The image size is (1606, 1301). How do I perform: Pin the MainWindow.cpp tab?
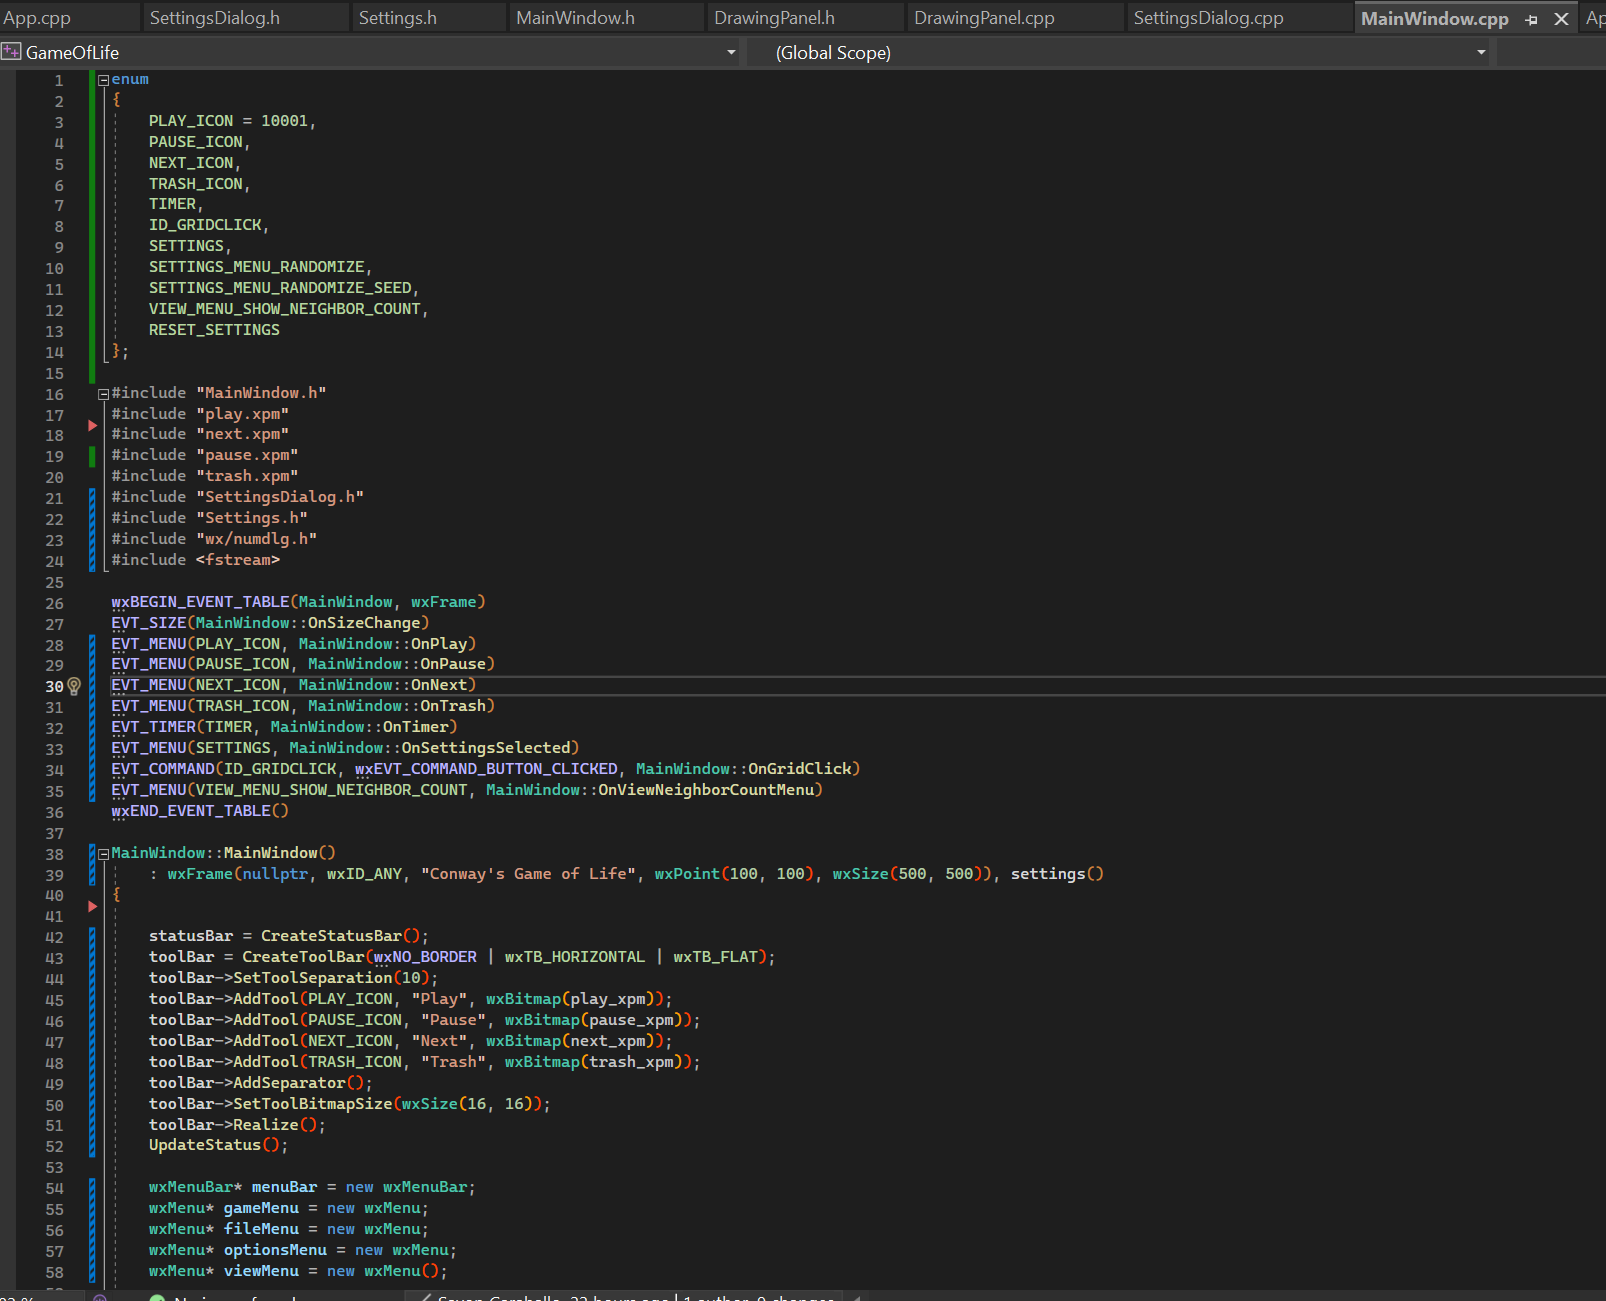point(1531,19)
